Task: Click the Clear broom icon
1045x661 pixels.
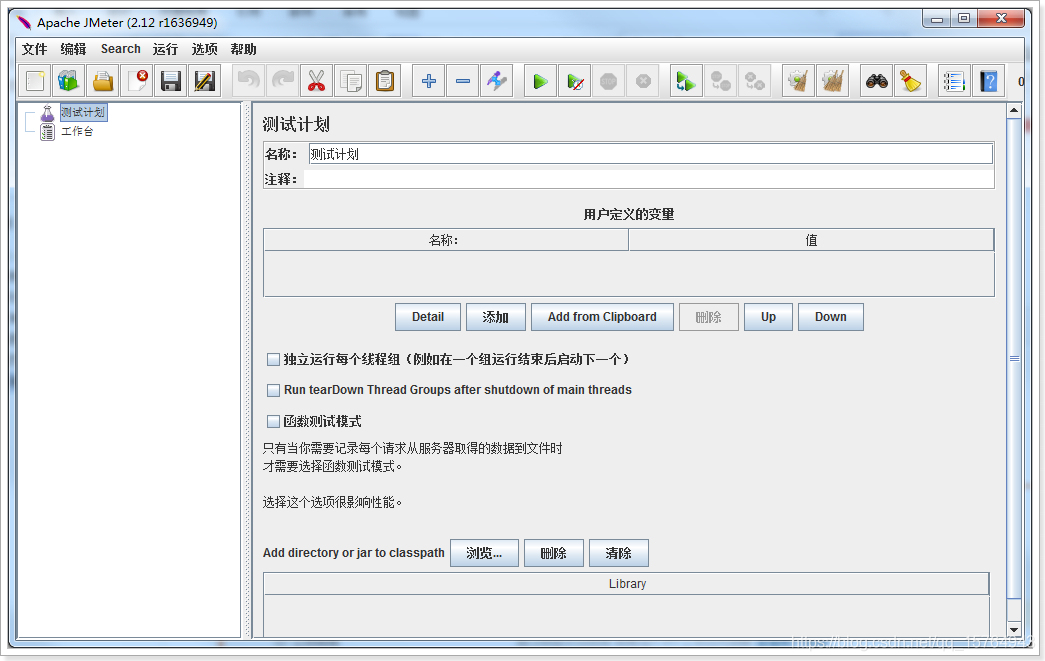Action: (798, 81)
